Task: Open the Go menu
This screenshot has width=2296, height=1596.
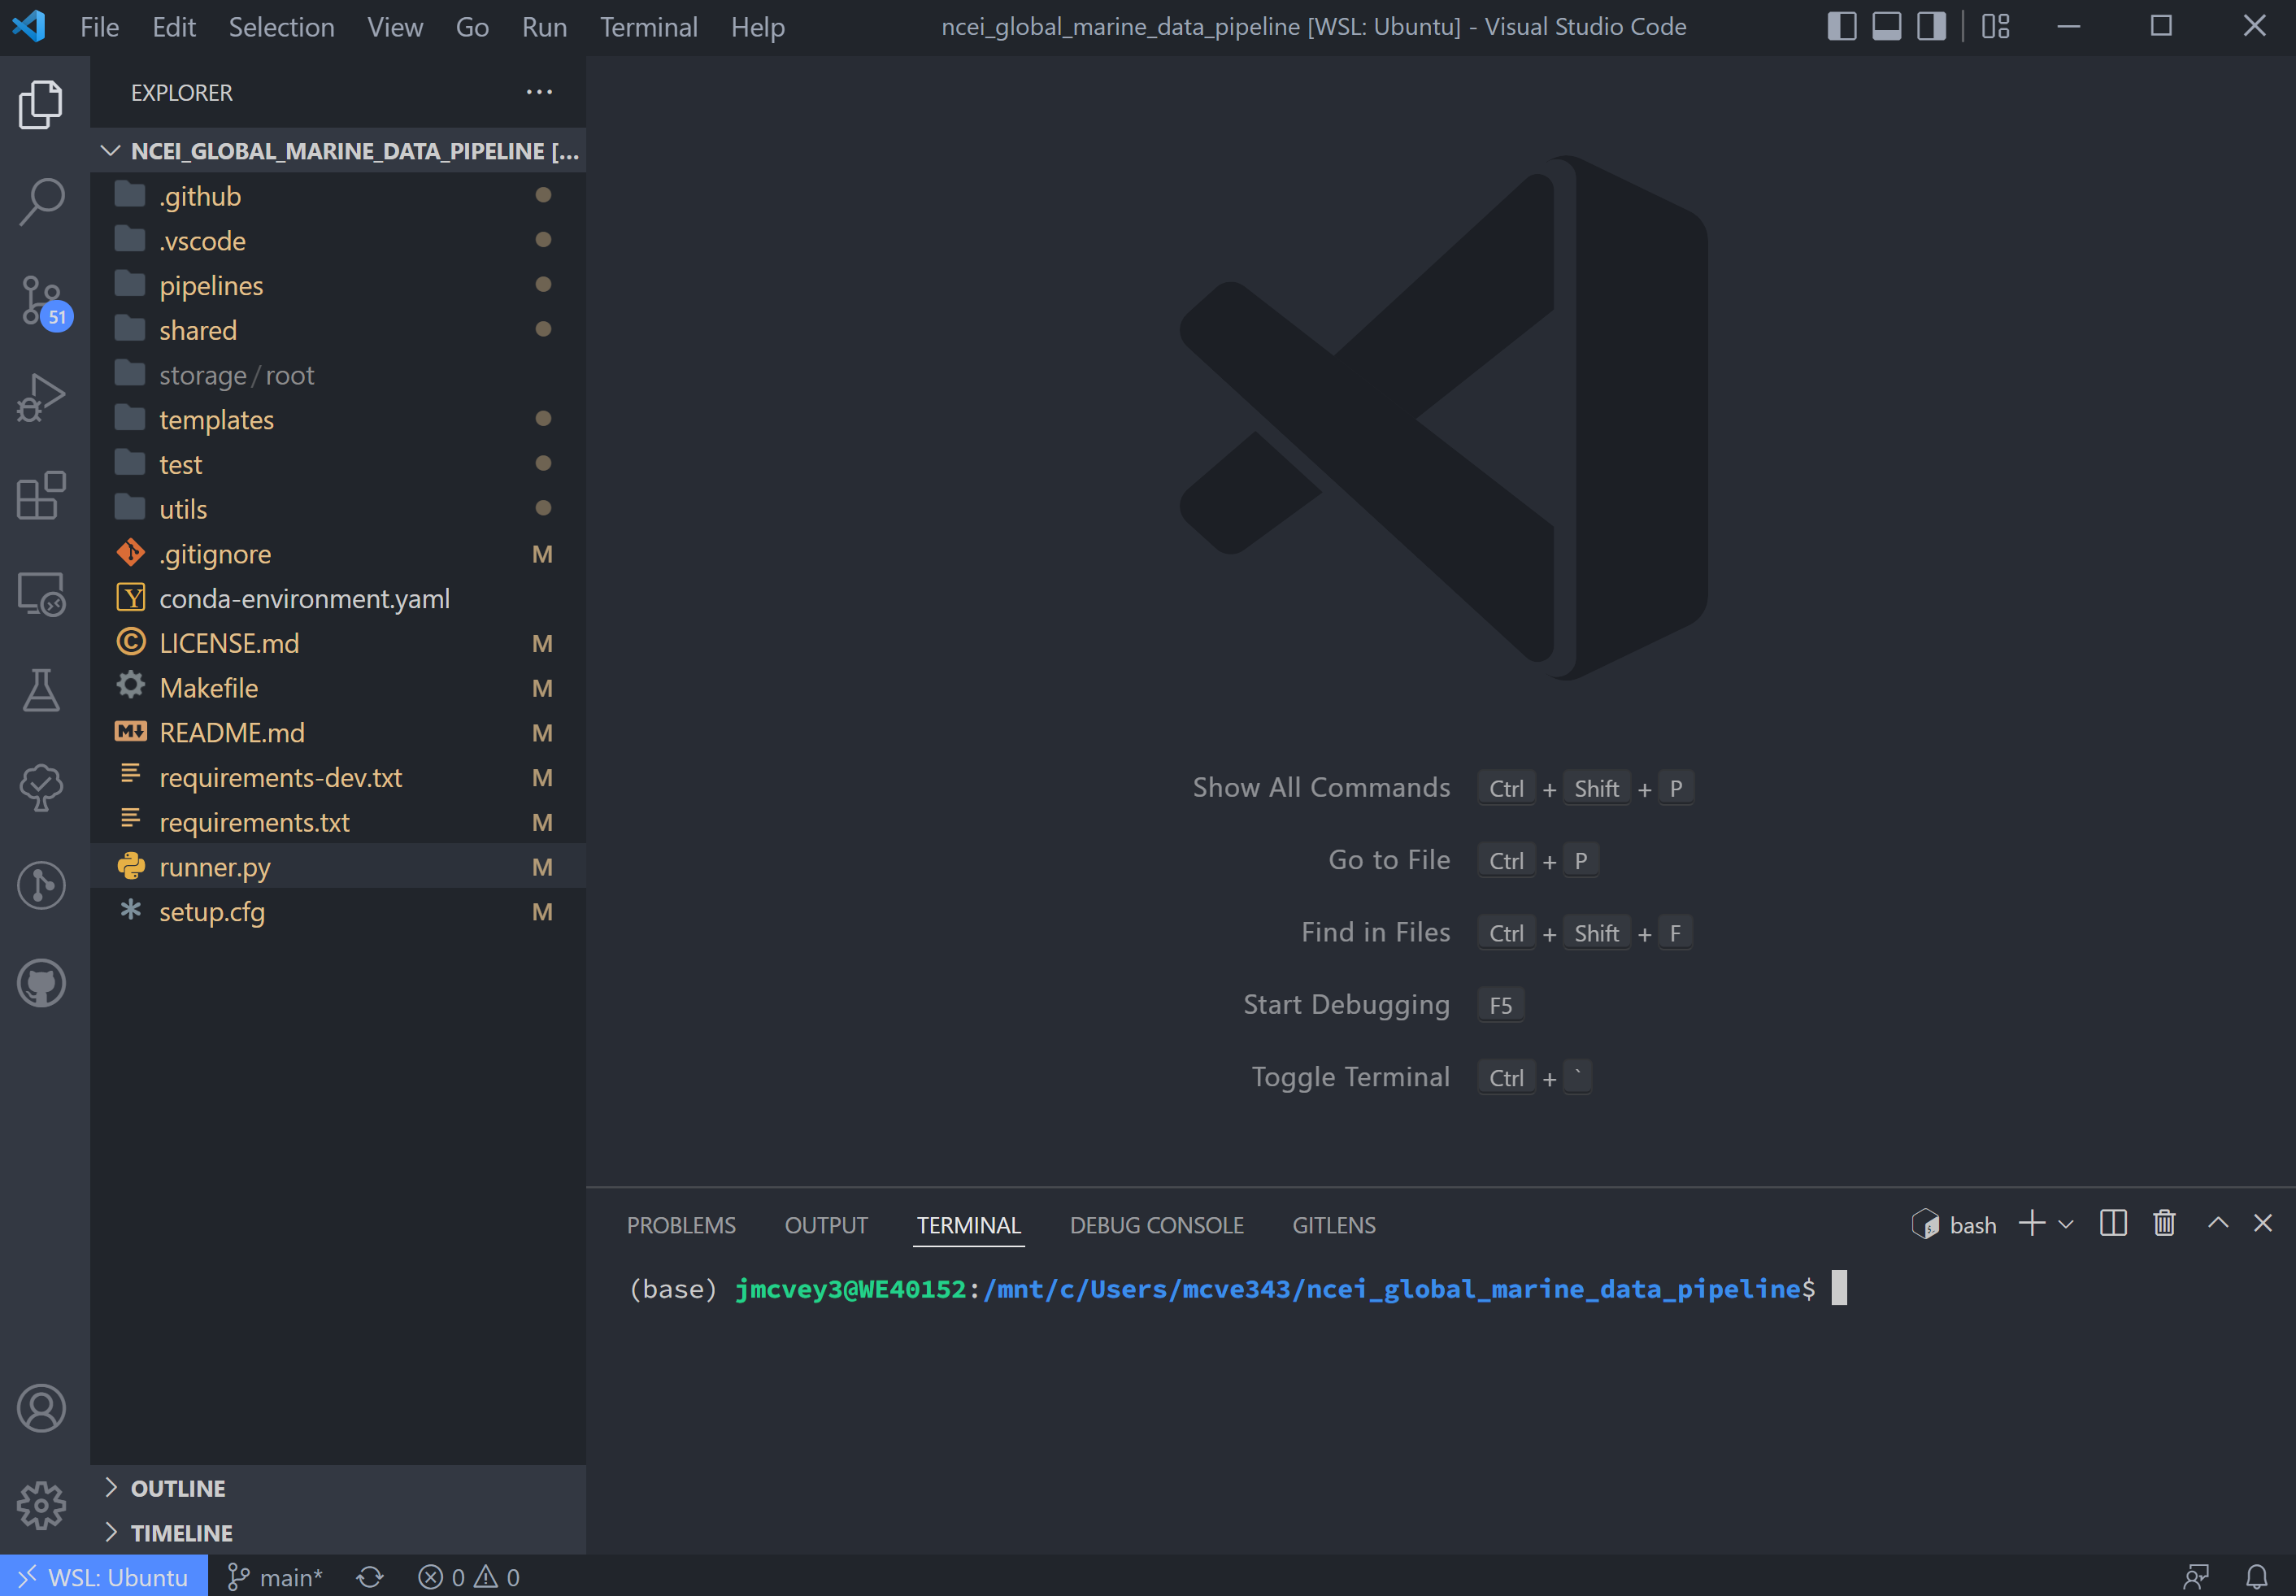Action: [x=472, y=27]
